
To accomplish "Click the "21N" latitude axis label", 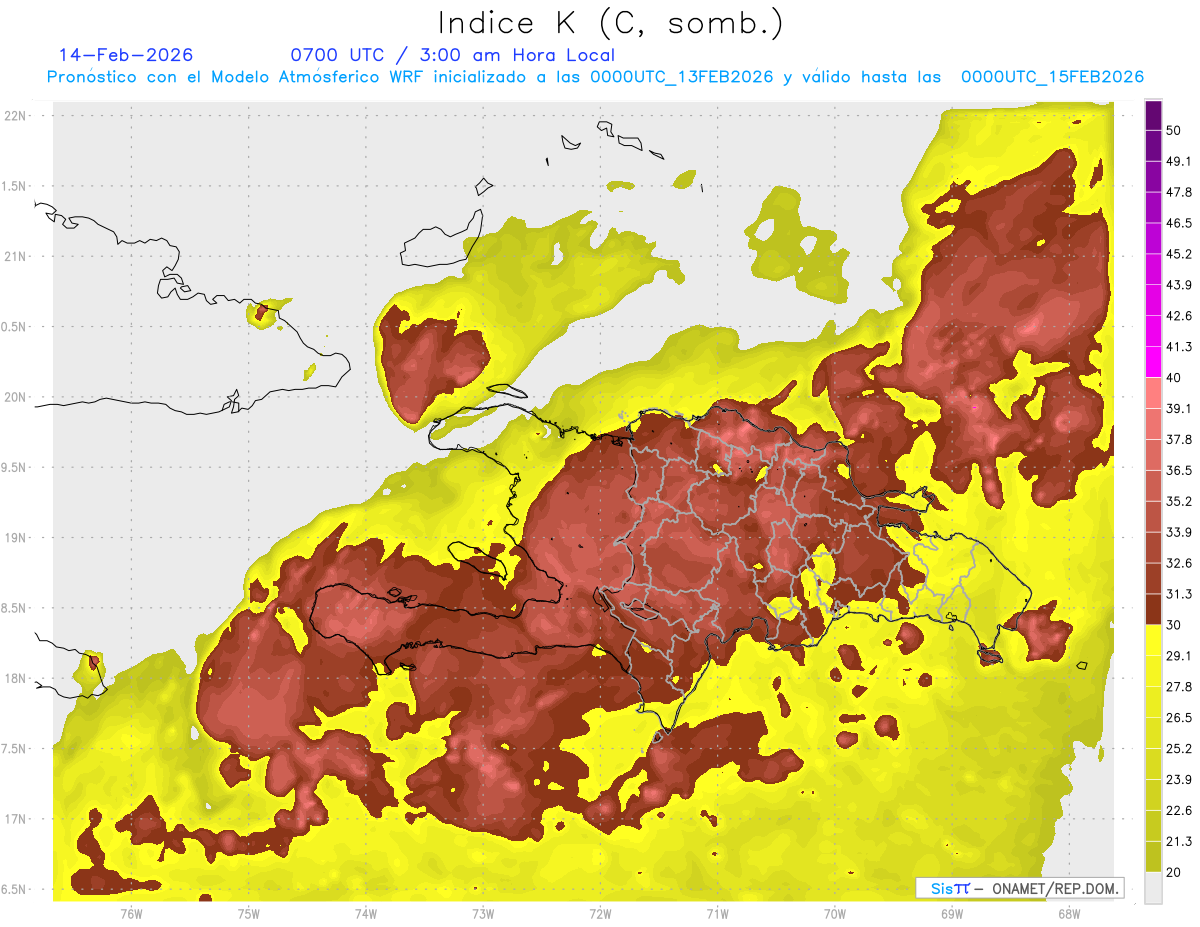I will [x=17, y=257].
